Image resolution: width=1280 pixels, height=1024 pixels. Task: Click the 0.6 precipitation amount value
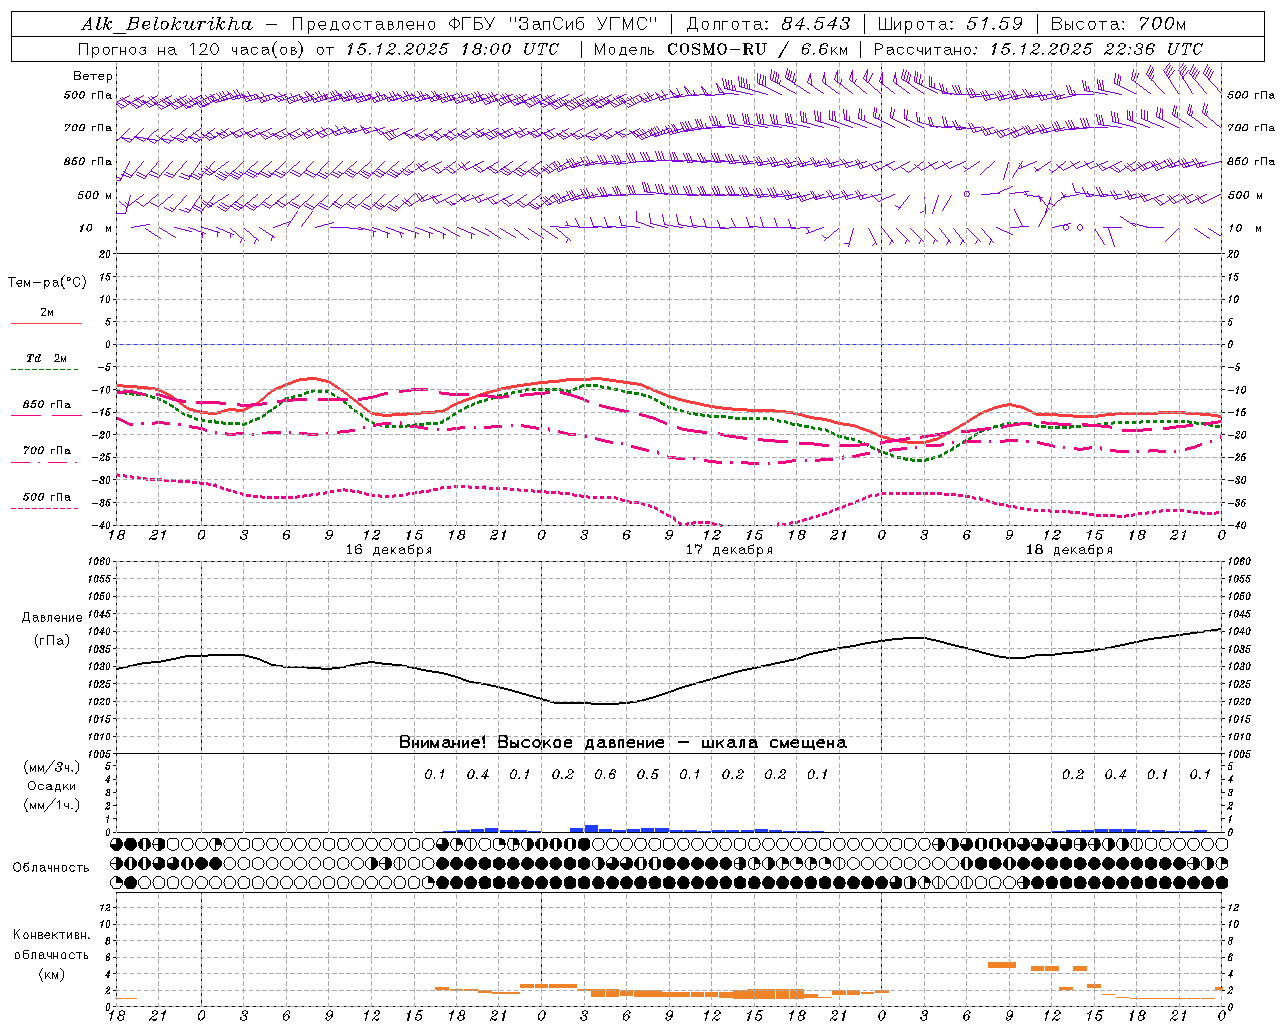[x=605, y=774]
